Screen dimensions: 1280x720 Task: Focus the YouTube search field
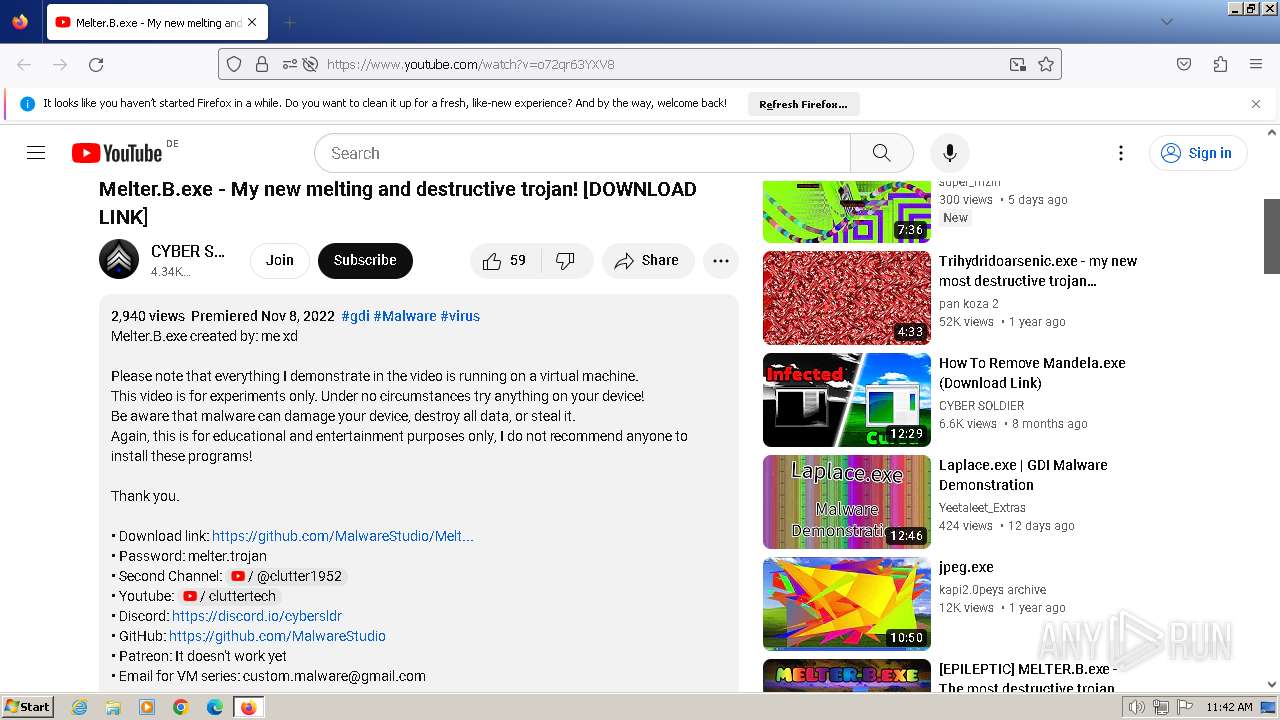(582, 153)
